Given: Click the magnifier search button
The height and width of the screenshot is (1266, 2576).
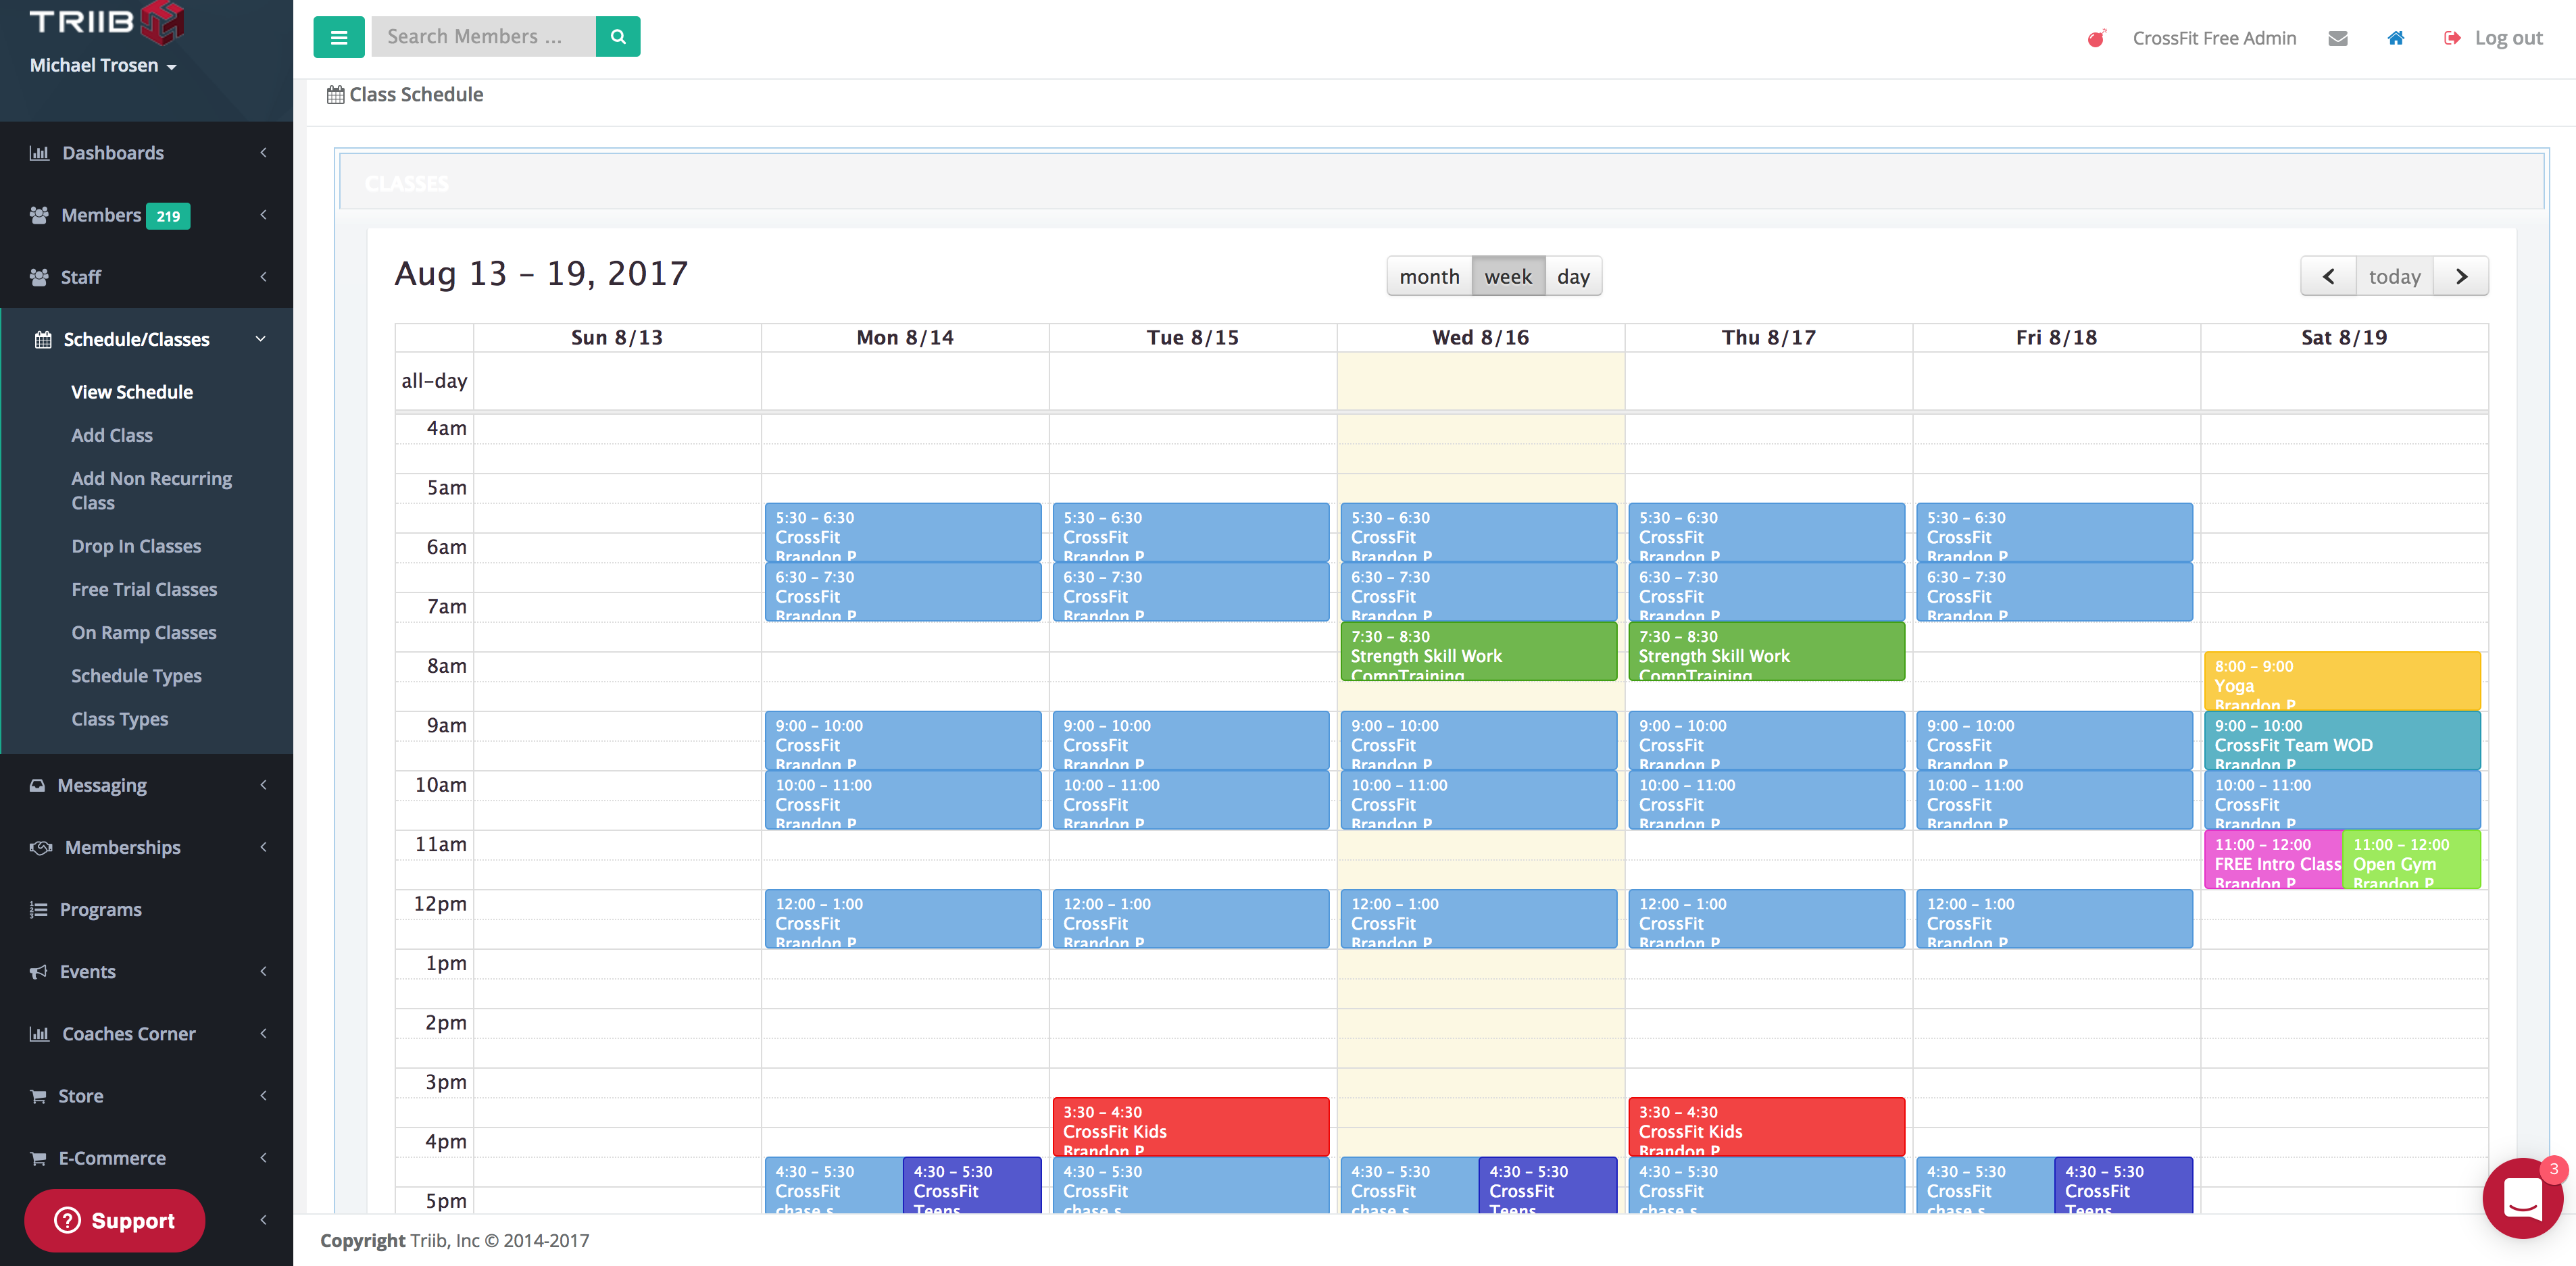Looking at the screenshot, I should tap(618, 37).
